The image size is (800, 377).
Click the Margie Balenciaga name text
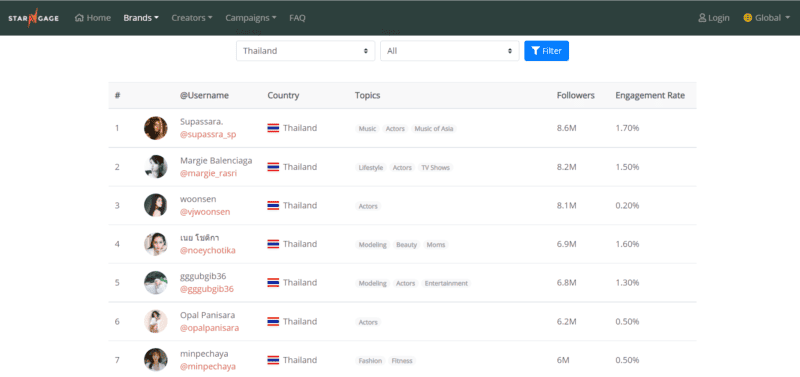216,161
